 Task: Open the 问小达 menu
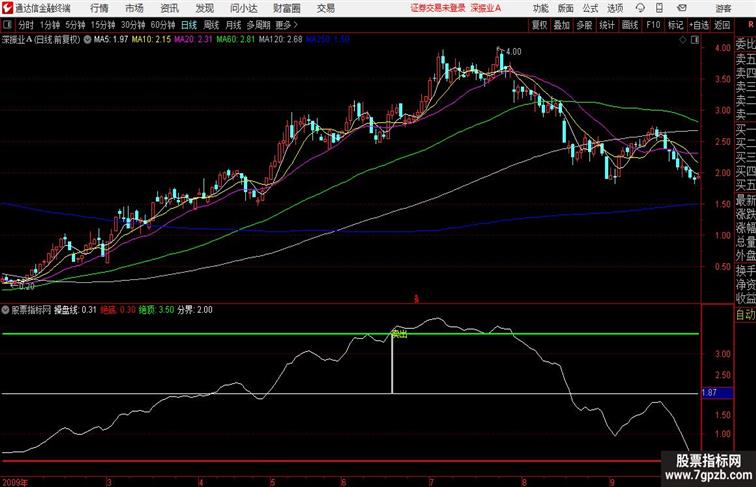(x=243, y=8)
